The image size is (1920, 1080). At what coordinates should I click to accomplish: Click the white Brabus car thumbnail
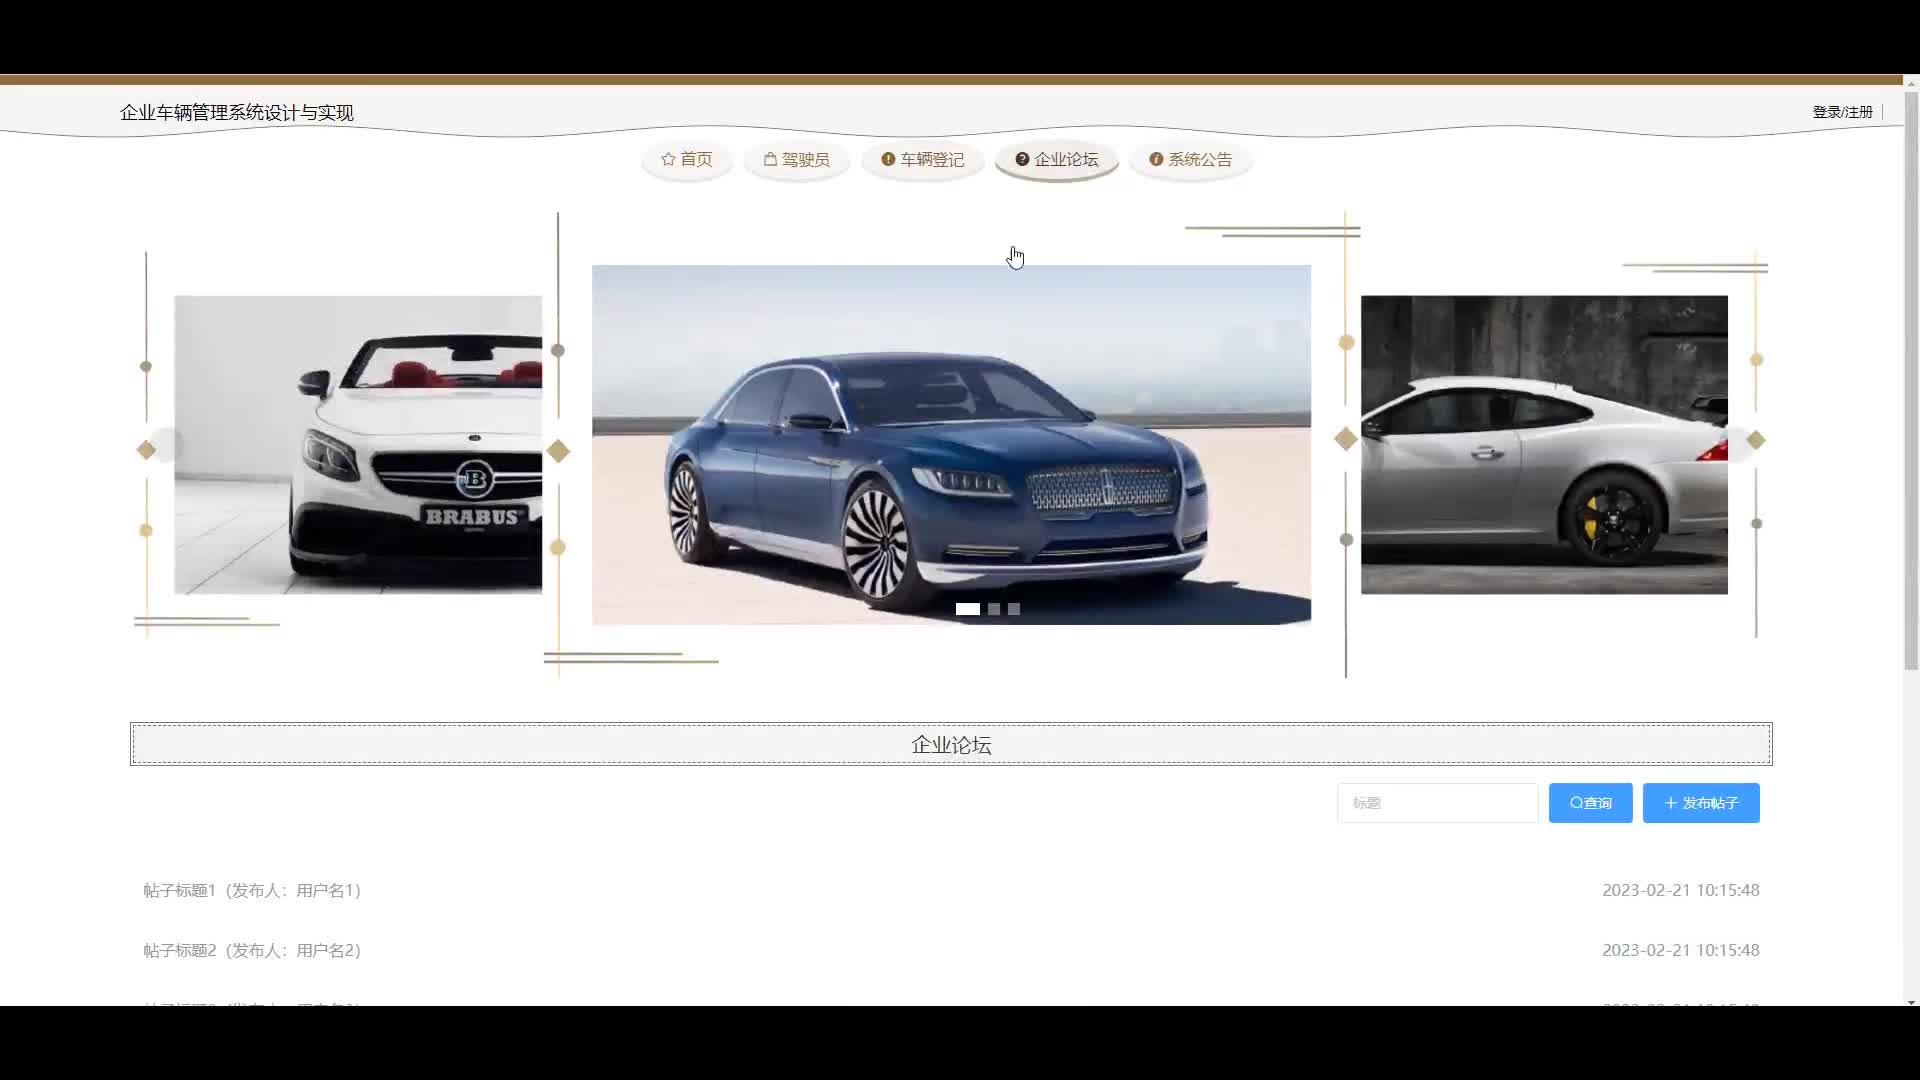[358, 445]
